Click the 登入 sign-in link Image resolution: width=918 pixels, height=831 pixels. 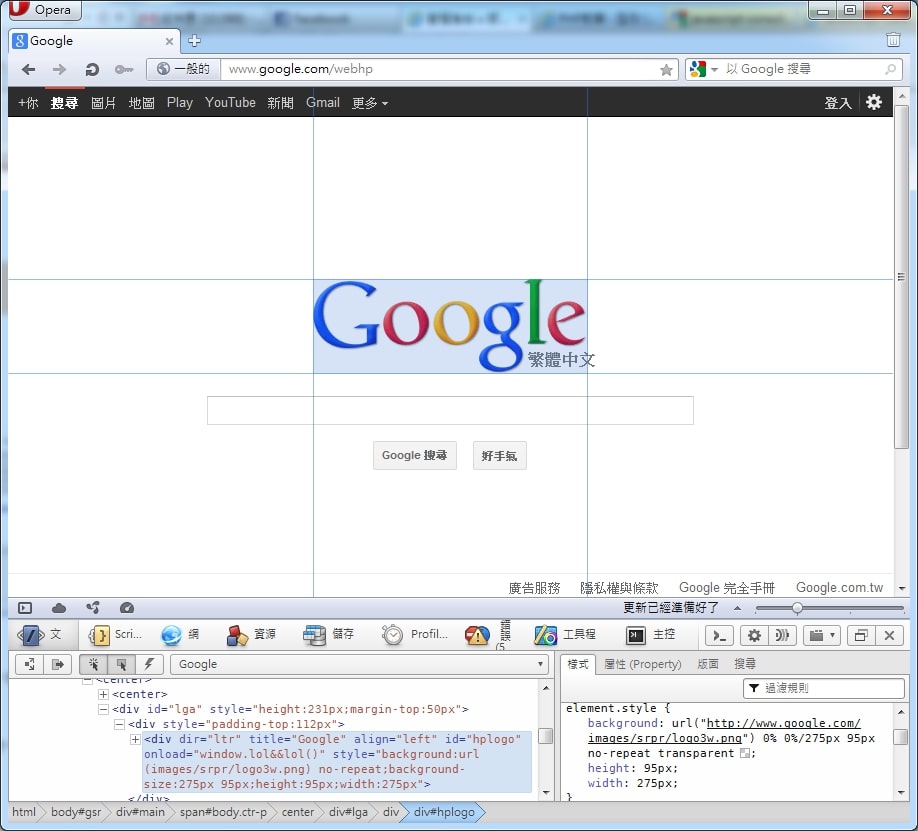pyautogui.click(x=837, y=103)
